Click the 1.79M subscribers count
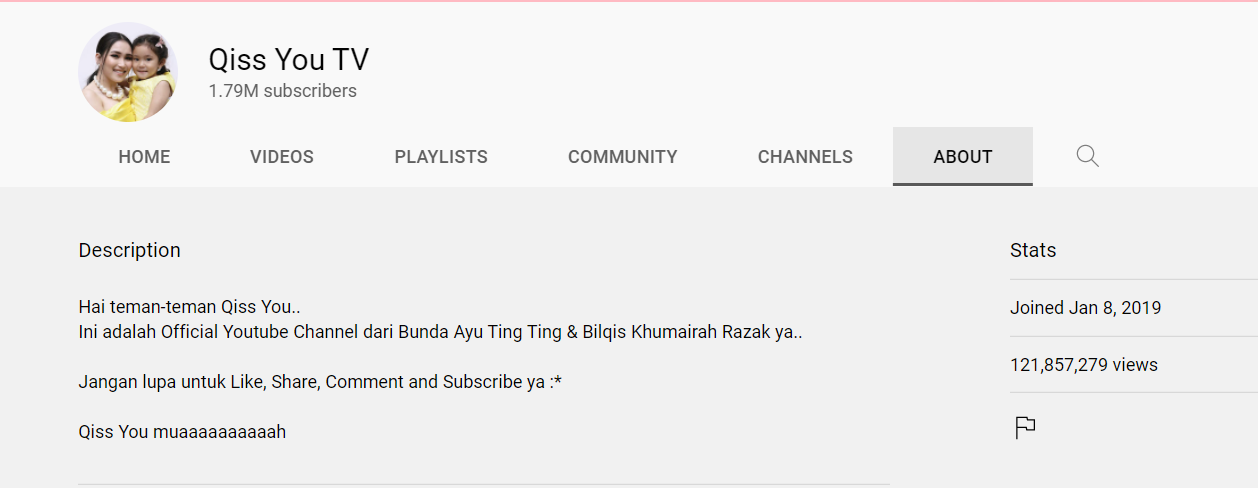The height and width of the screenshot is (488, 1258). point(283,91)
